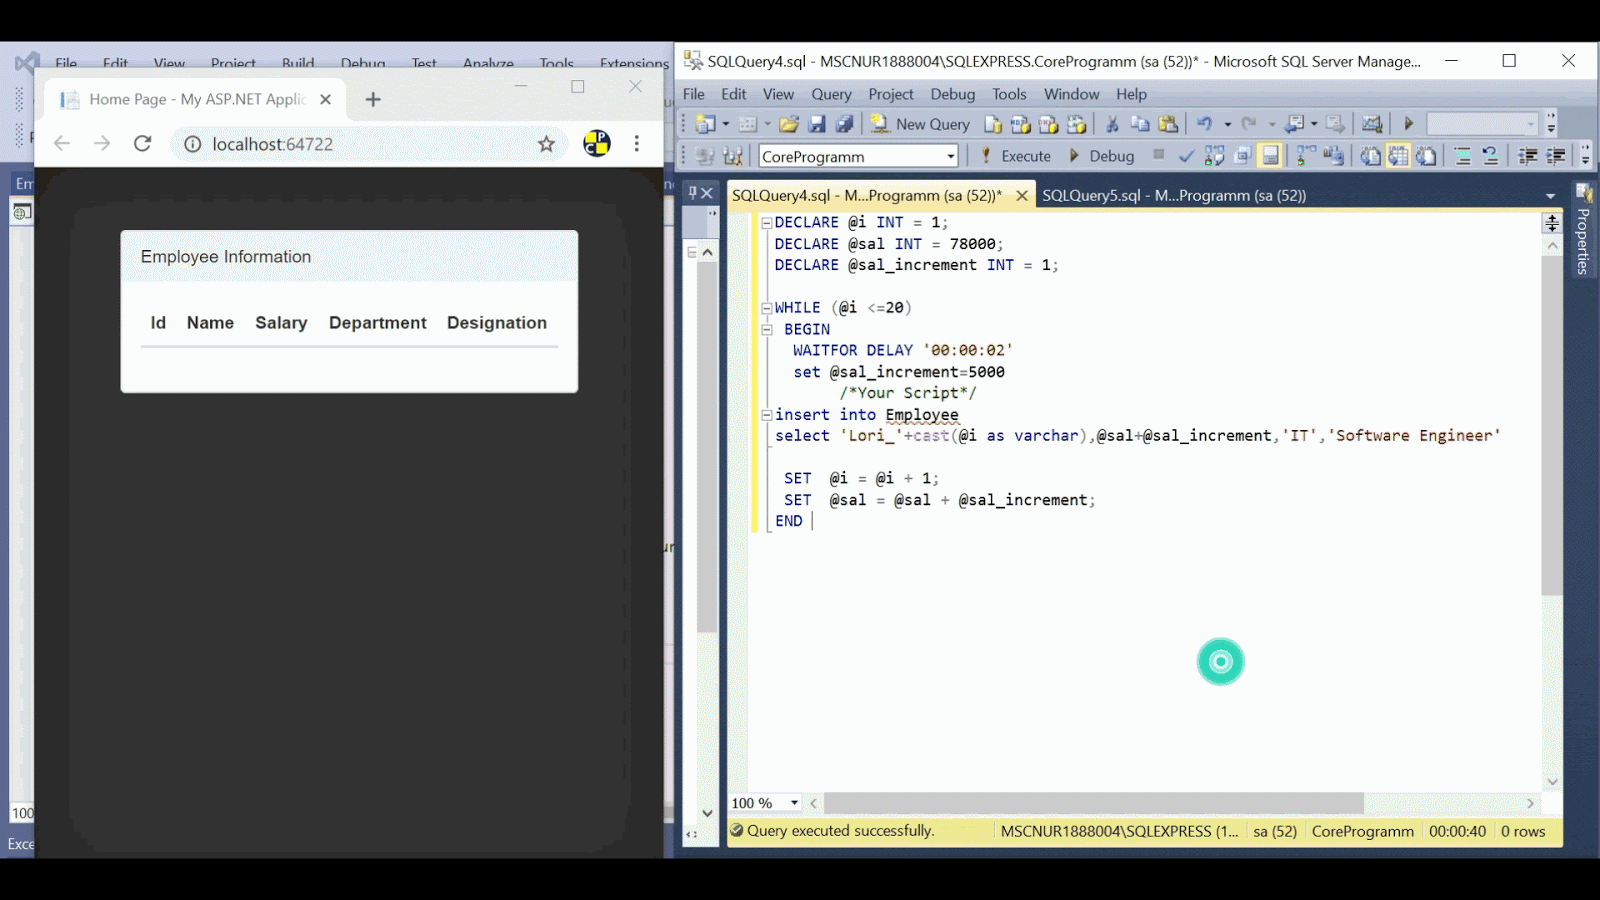1600x900 pixels.
Task: Toggle auto-hide pin on the side panel
Action: click(691, 191)
